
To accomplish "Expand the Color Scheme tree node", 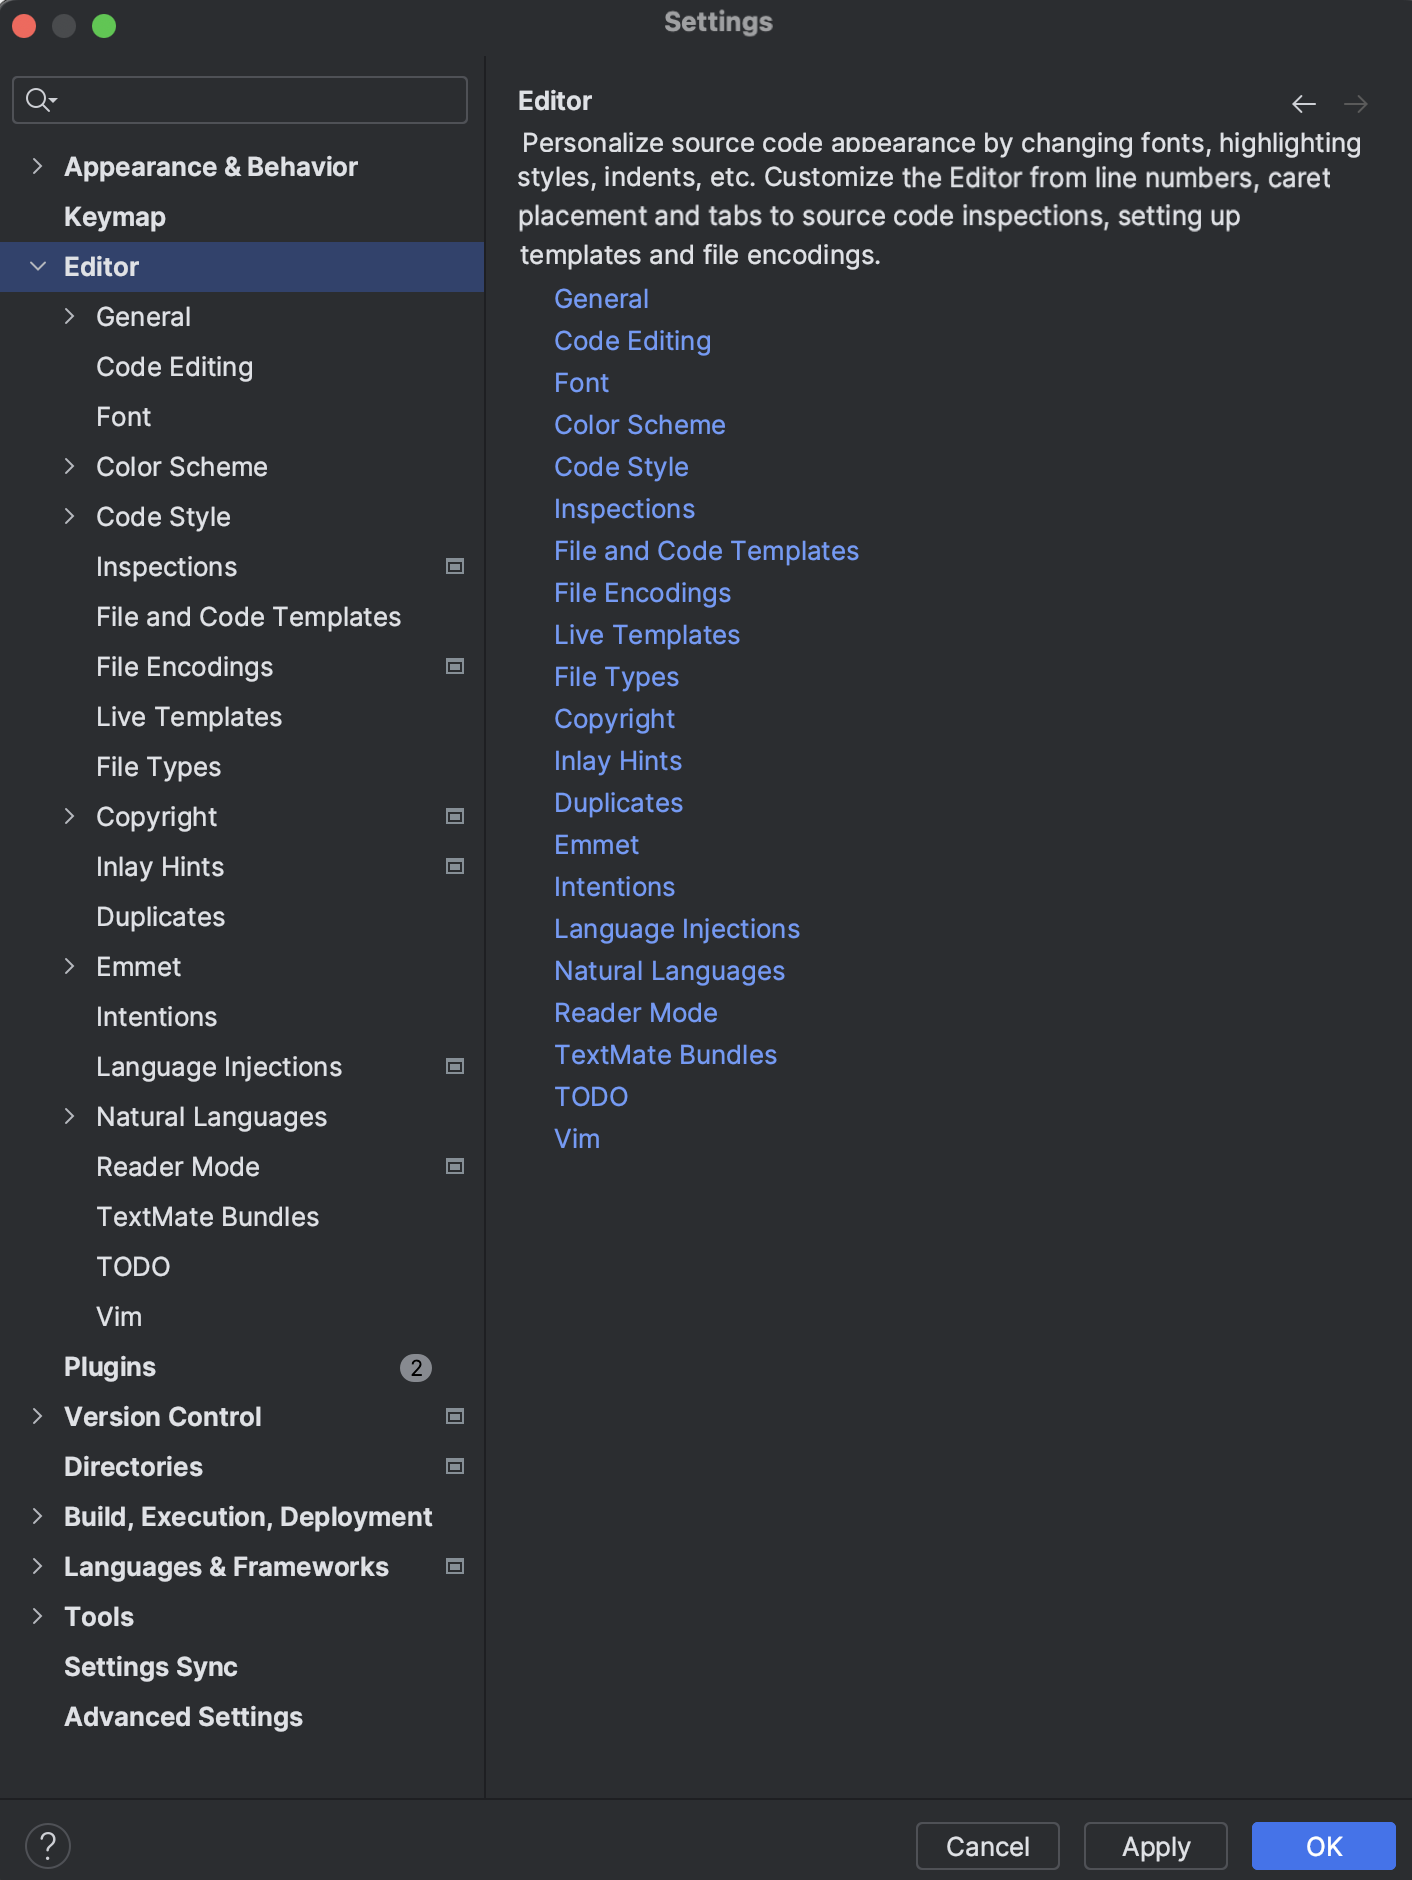I will click(70, 466).
